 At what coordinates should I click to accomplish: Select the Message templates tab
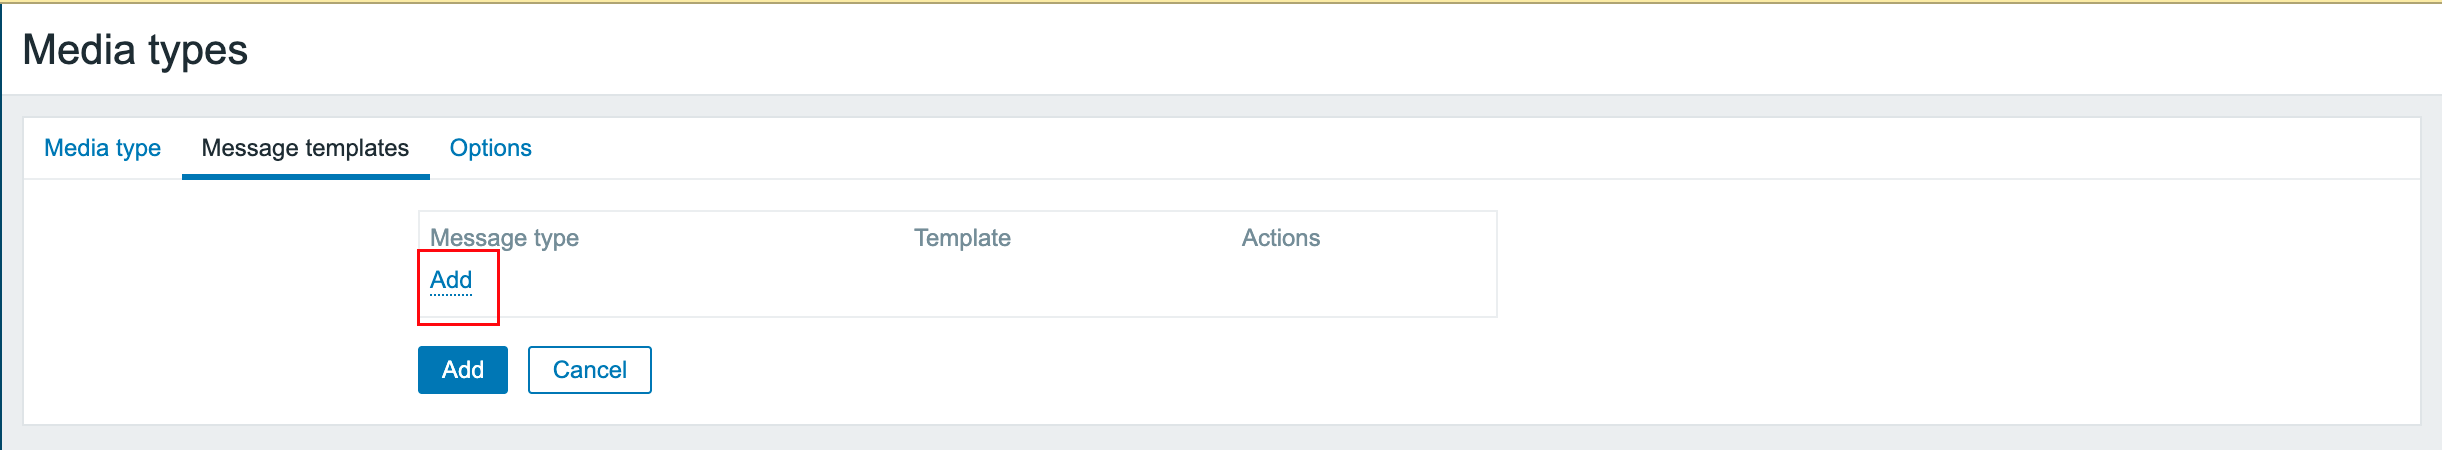[305, 148]
